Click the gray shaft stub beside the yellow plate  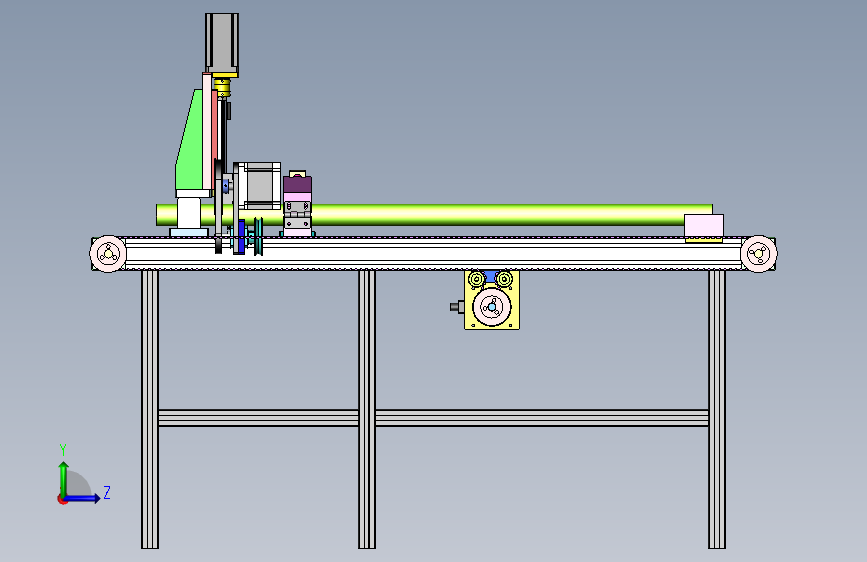(x=457, y=306)
